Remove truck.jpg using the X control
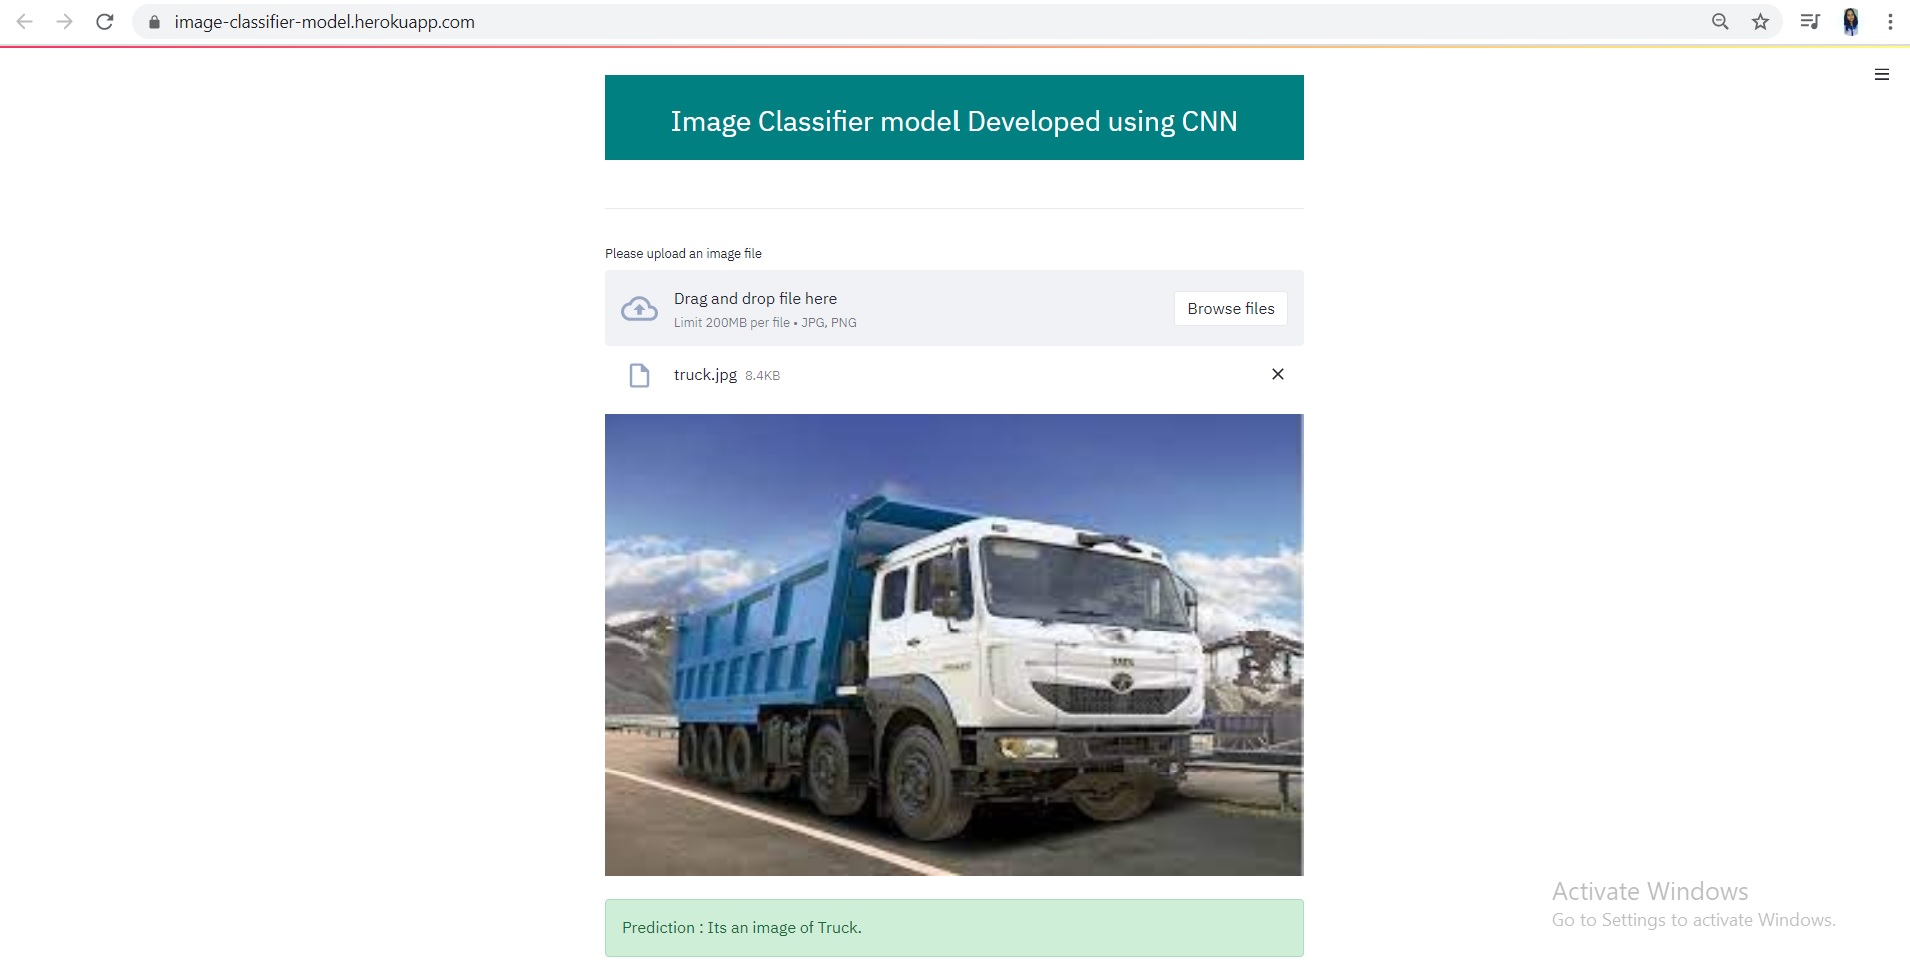Screen dimensions: 1910x980 (x=1277, y=374)
